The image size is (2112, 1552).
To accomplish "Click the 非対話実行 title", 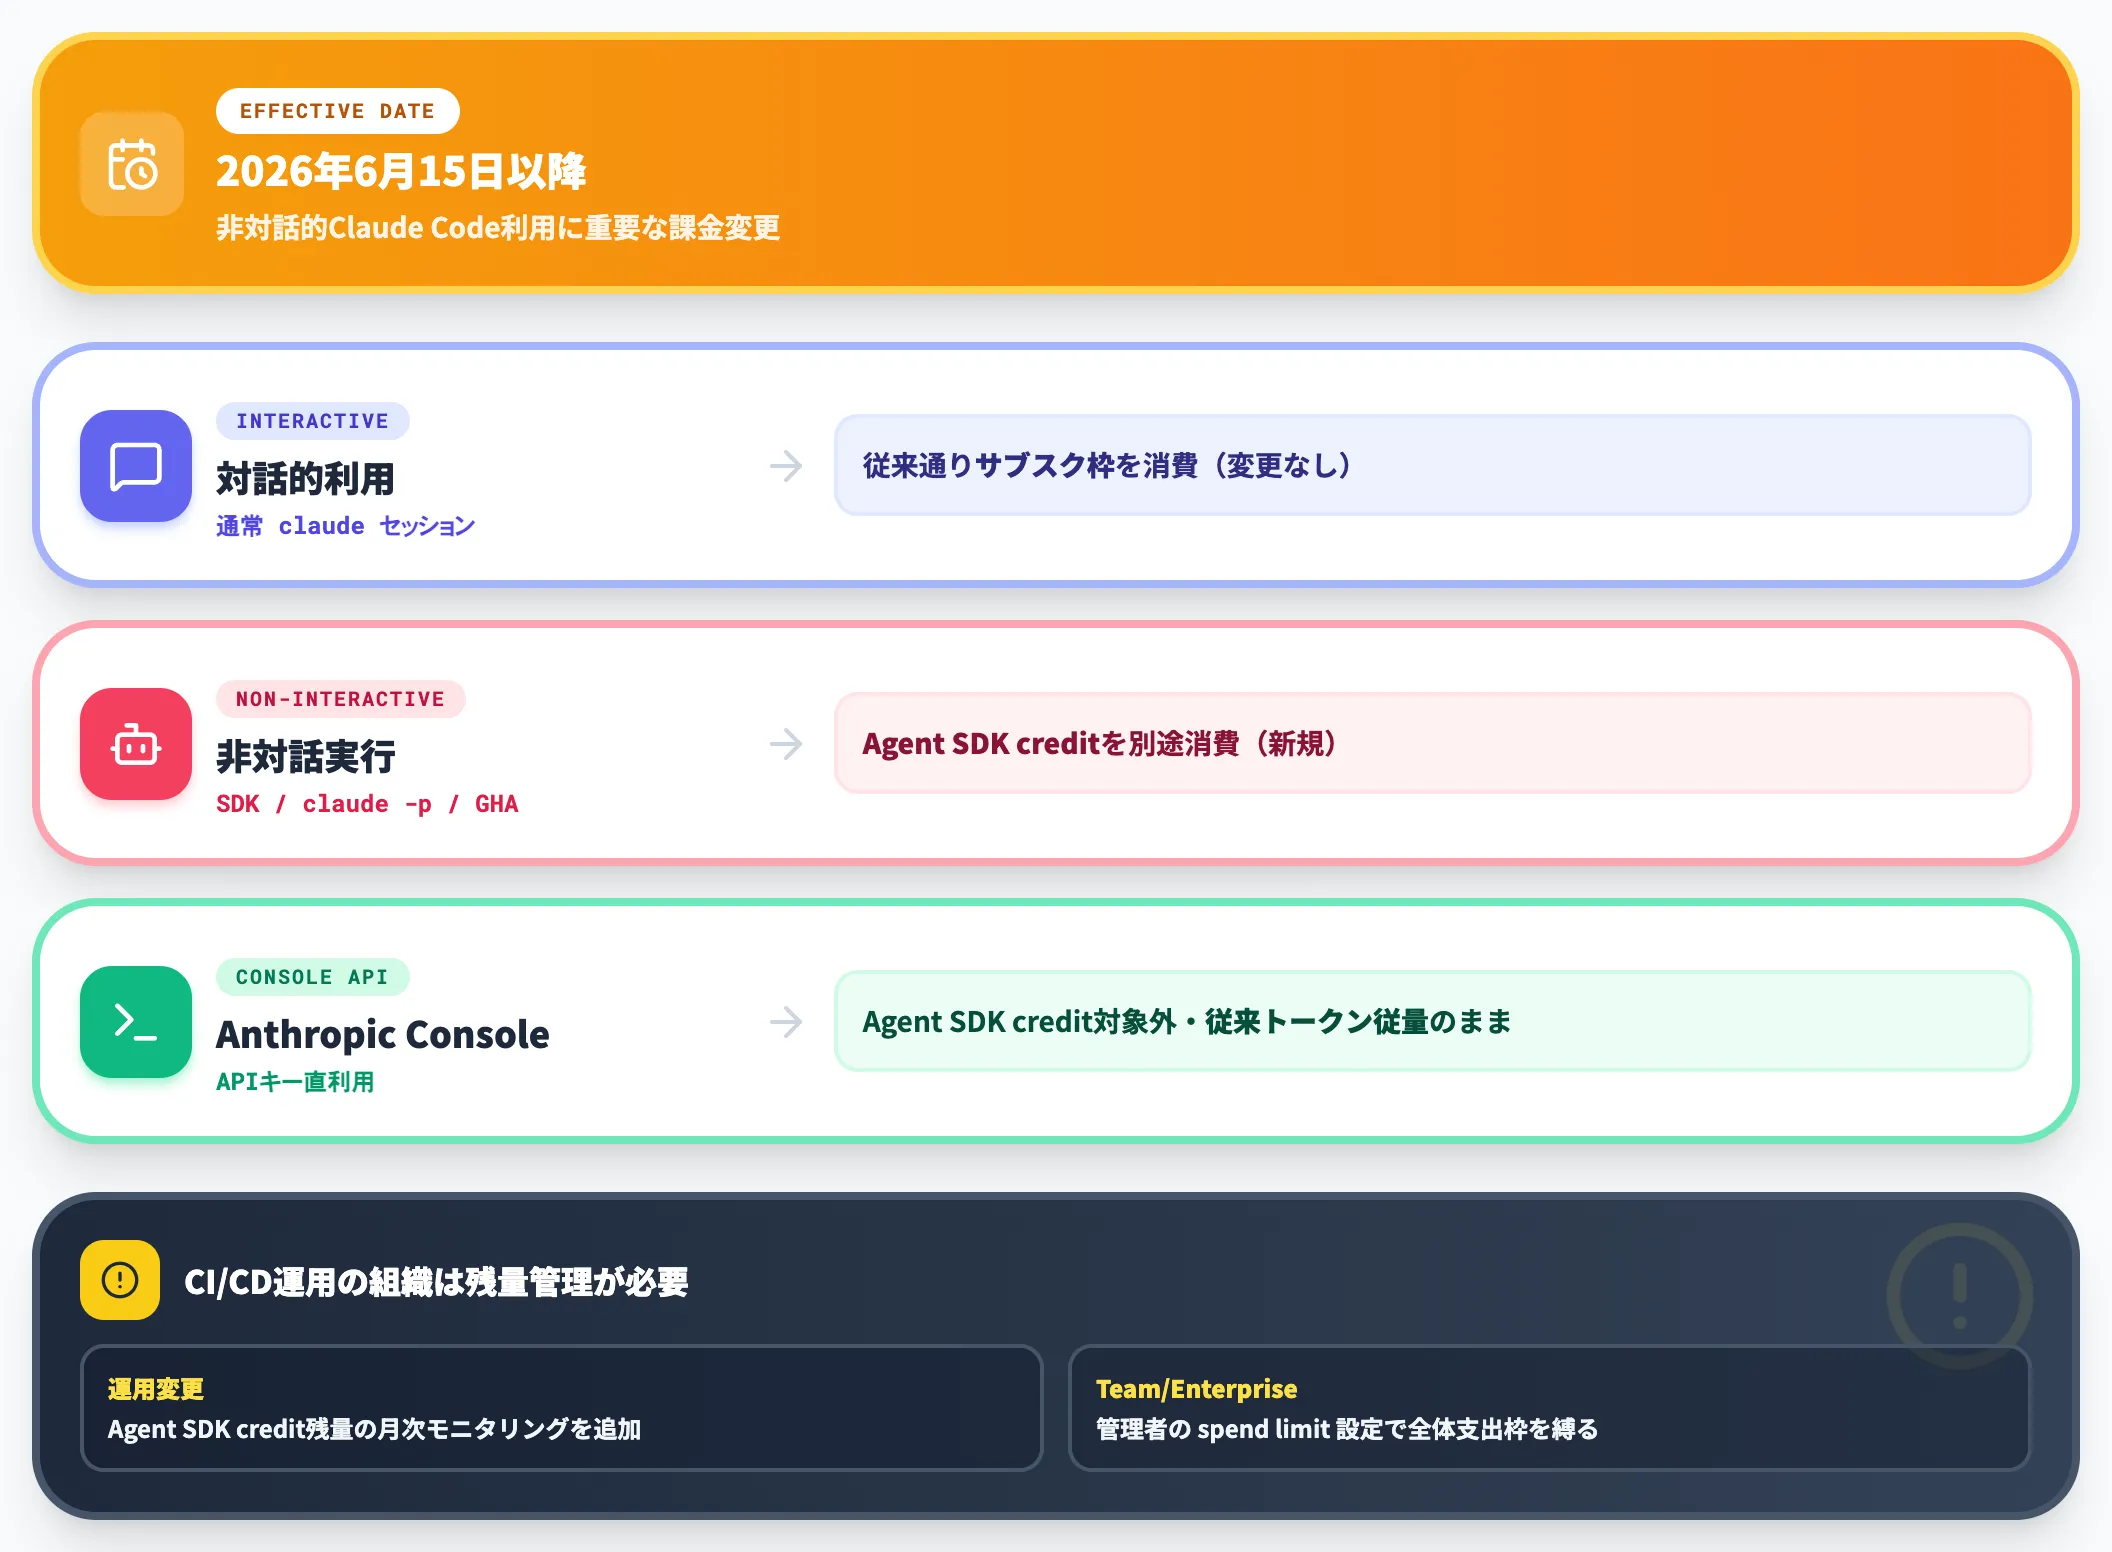I will (306, 757).
